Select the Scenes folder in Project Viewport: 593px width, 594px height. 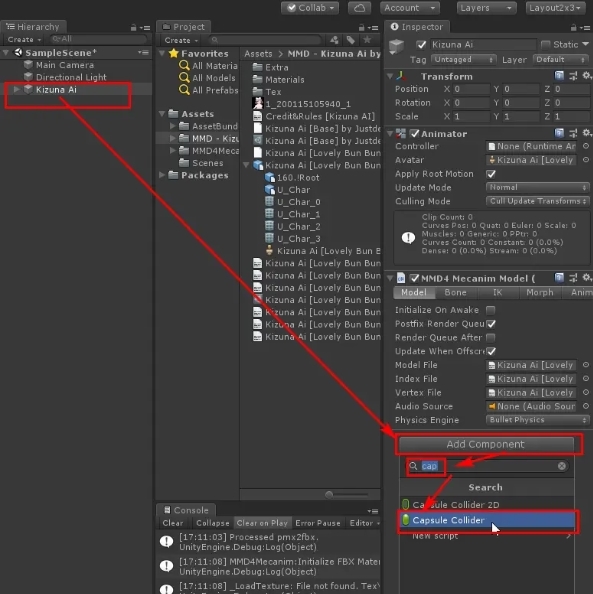pos(201,163)
